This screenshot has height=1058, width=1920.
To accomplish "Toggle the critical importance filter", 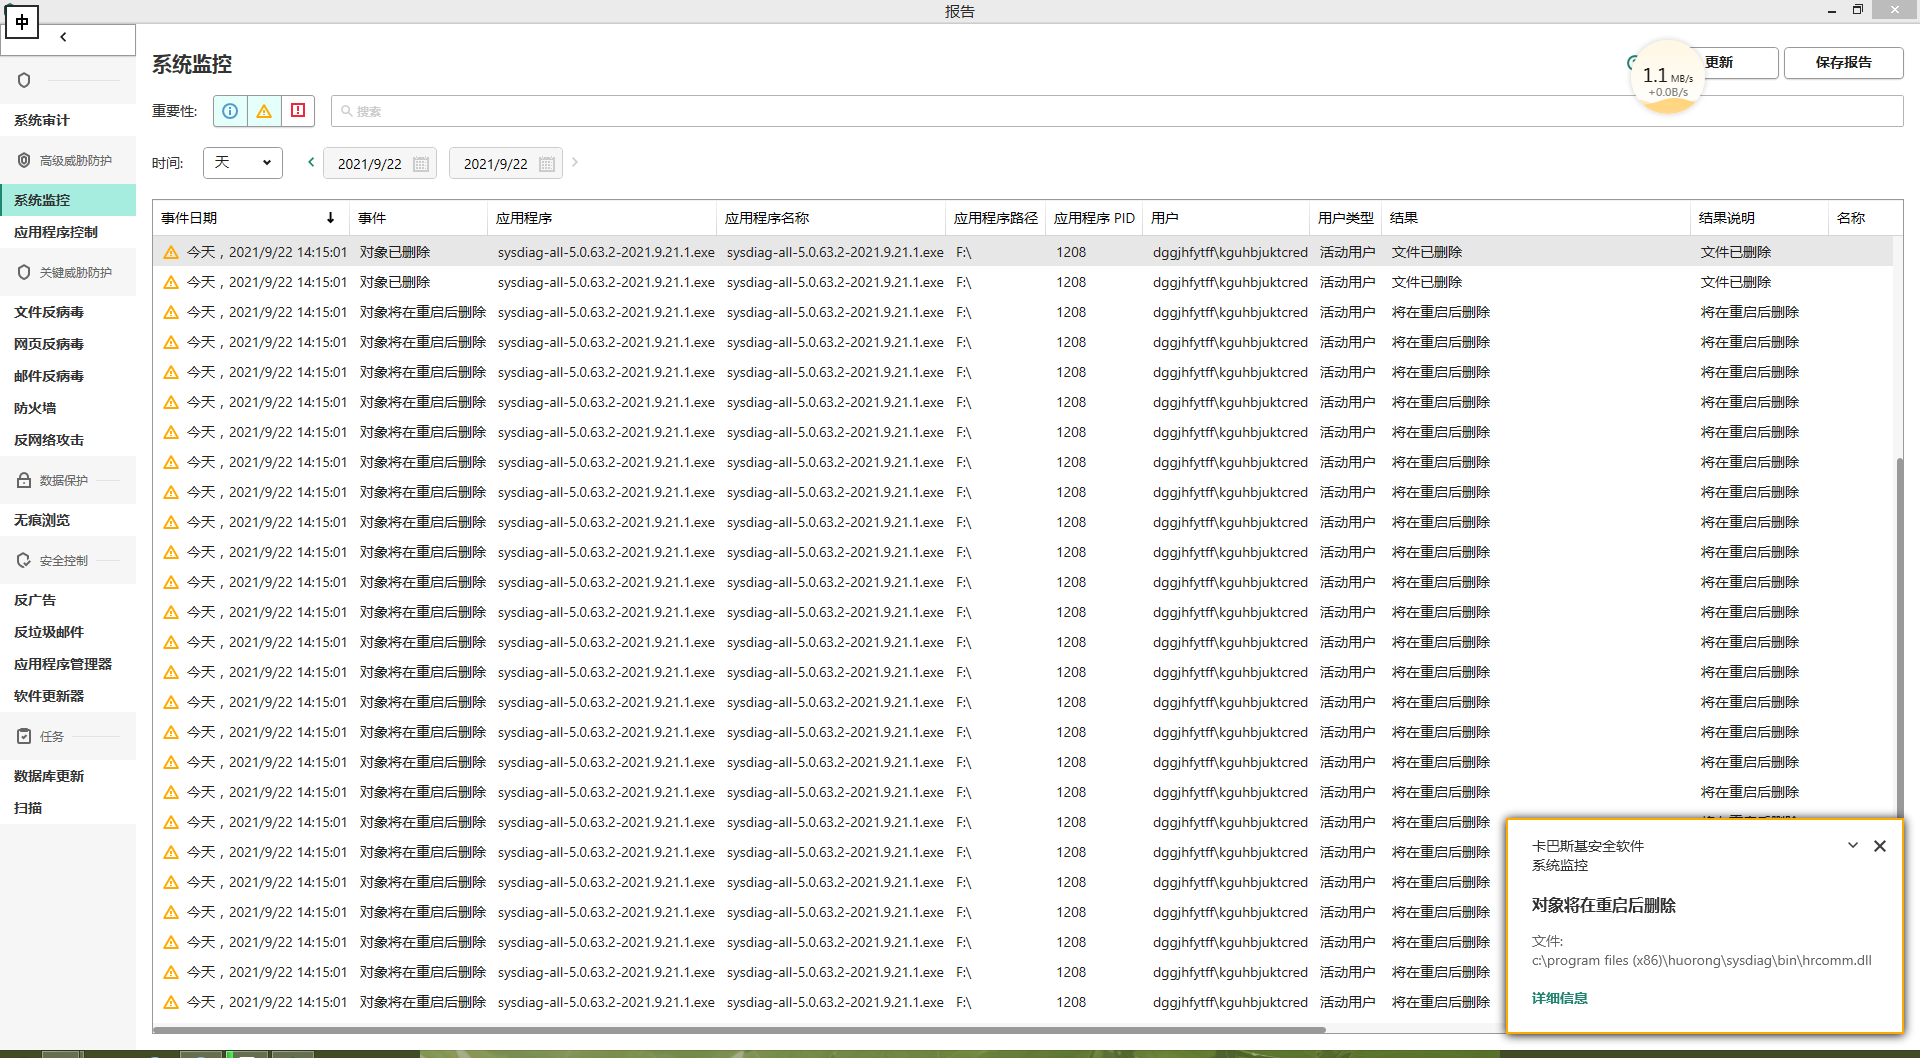I will [x=298, y=111].
